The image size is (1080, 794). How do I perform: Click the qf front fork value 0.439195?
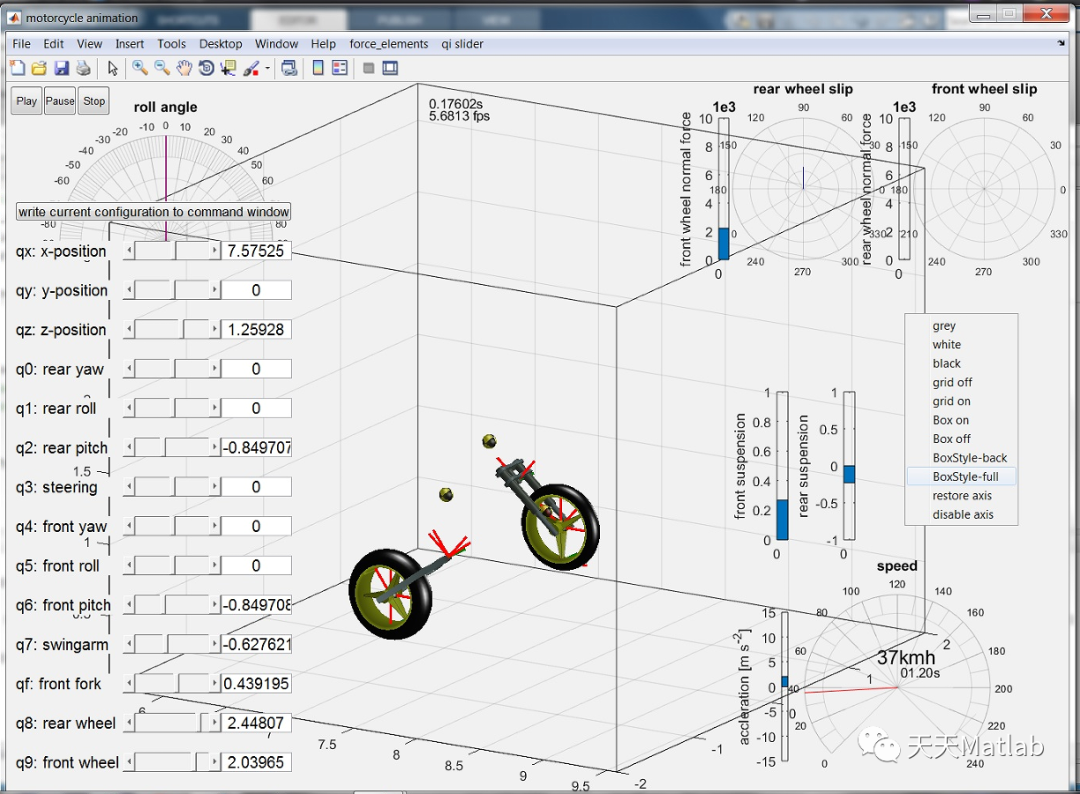(x=256, y=684)
